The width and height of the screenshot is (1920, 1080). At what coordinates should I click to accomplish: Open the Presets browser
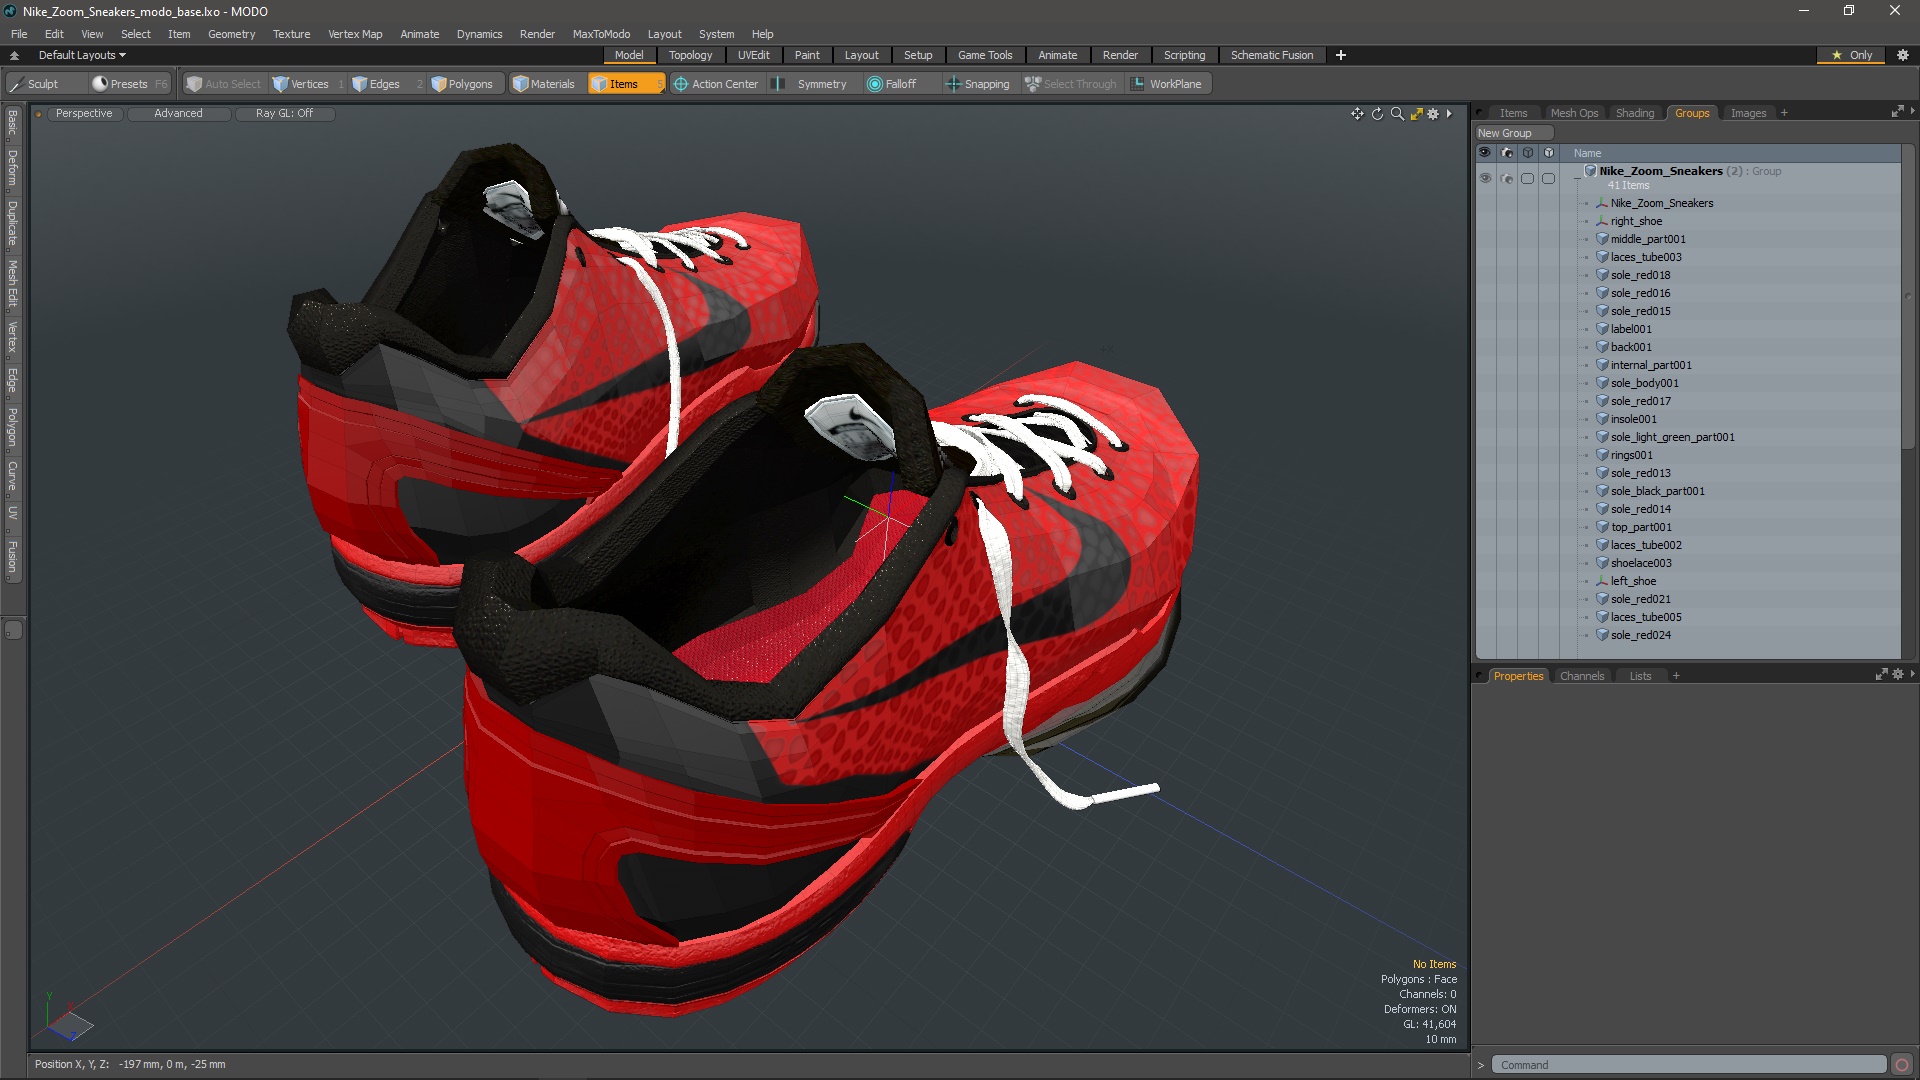[129, 84]
